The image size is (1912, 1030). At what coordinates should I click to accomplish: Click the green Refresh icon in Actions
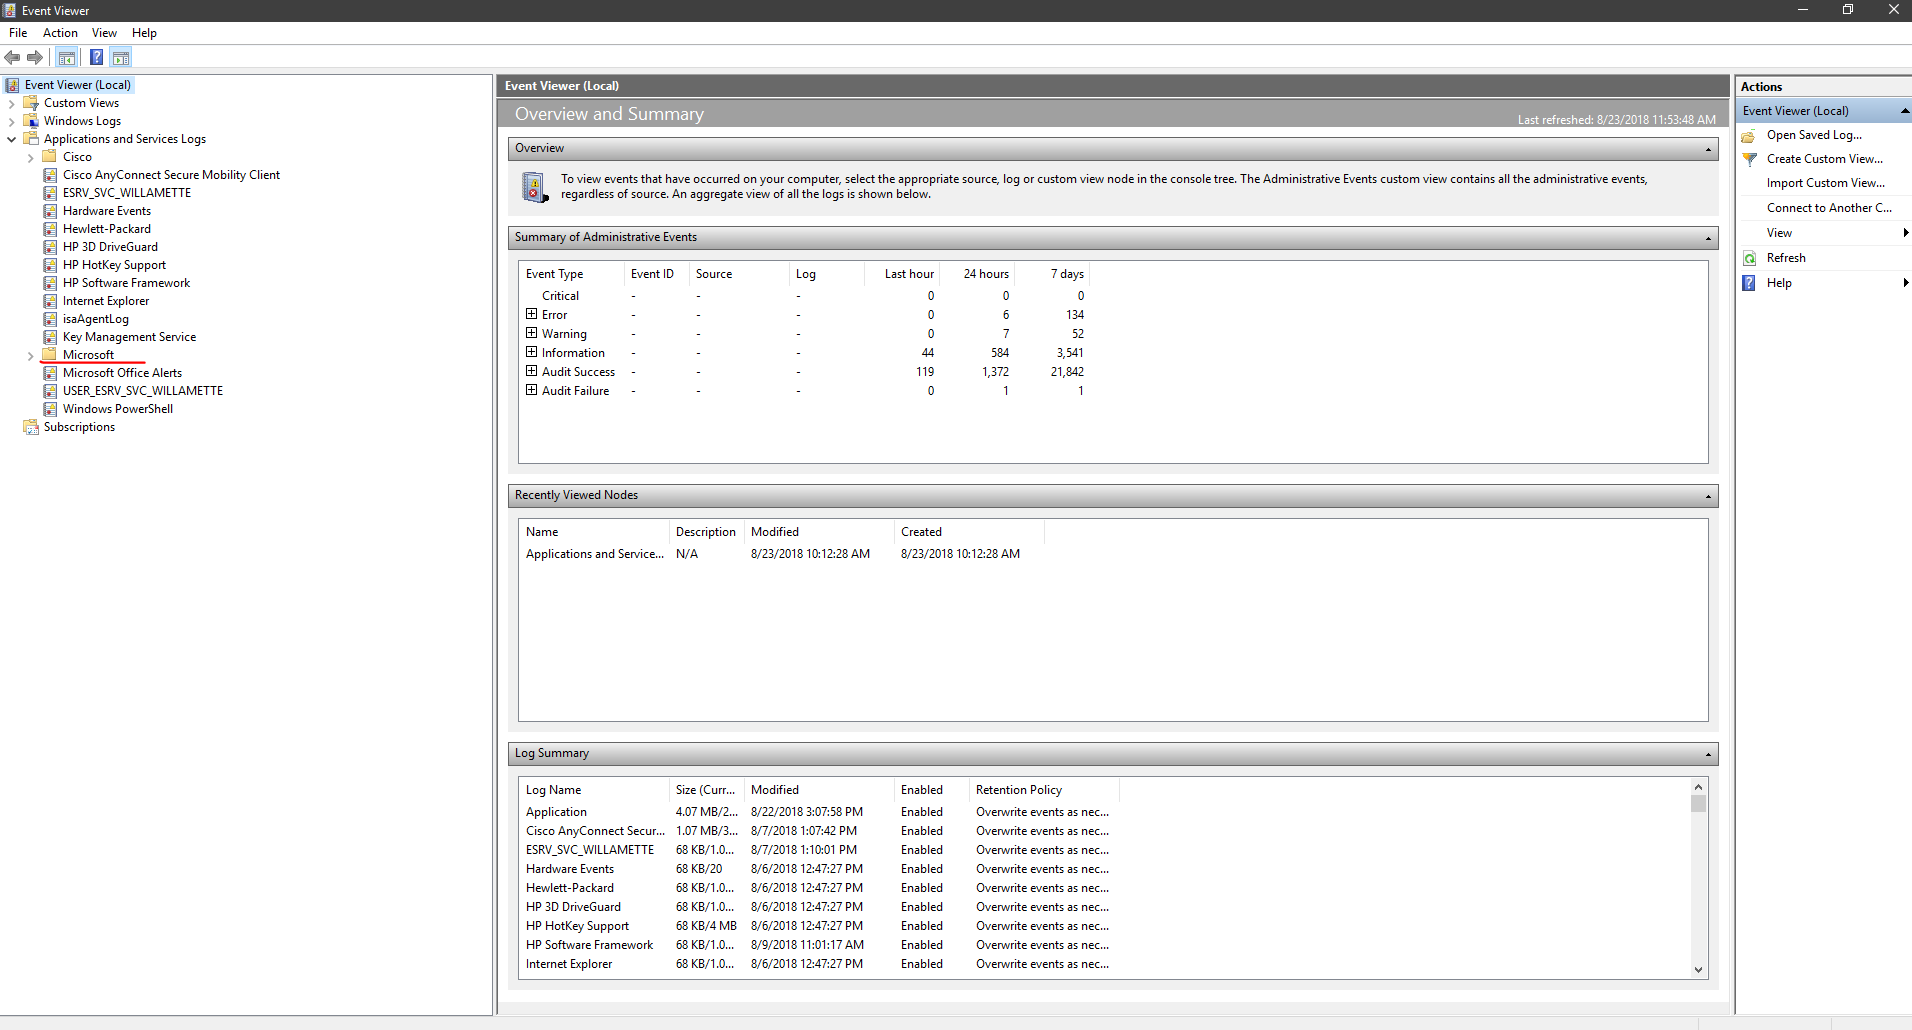1749,258
